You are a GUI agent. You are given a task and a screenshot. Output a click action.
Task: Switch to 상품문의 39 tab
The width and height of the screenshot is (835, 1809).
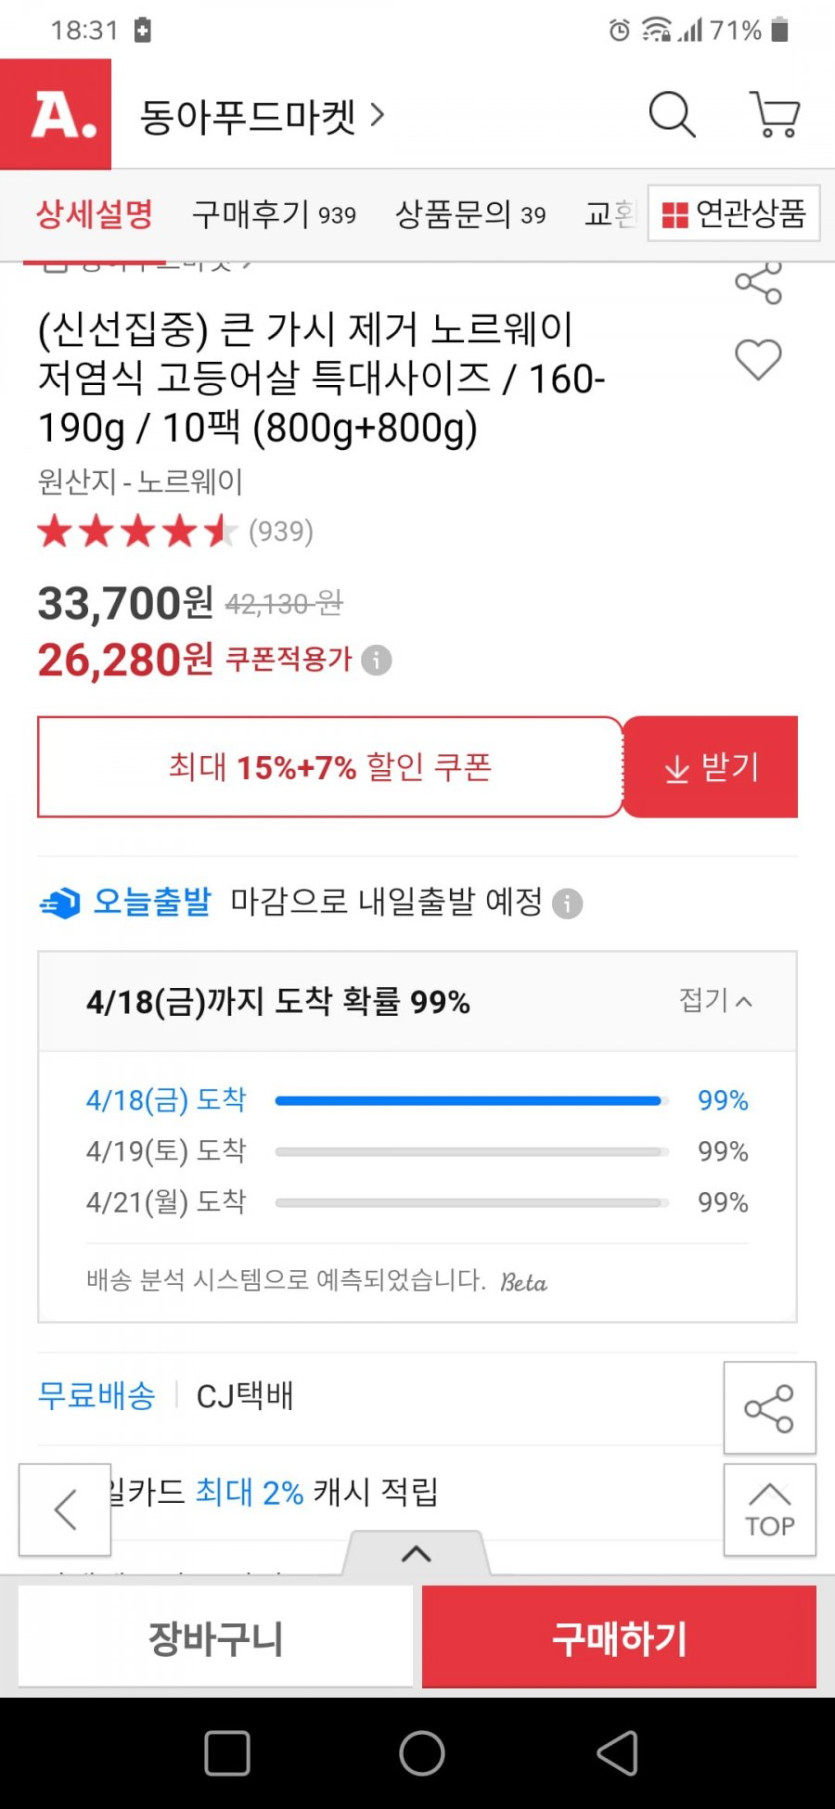(x=470, y=214)
